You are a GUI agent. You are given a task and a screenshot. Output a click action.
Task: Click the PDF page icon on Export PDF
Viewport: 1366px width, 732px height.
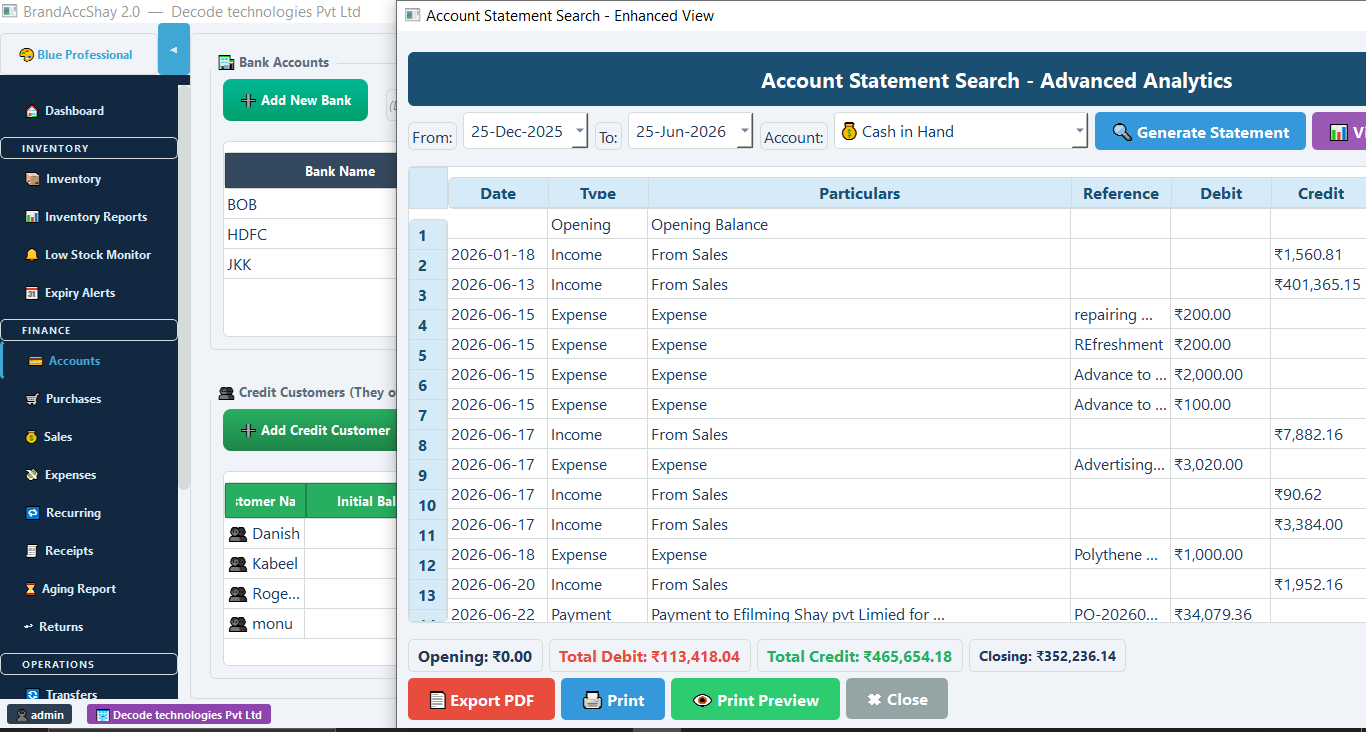click(437, 700)
